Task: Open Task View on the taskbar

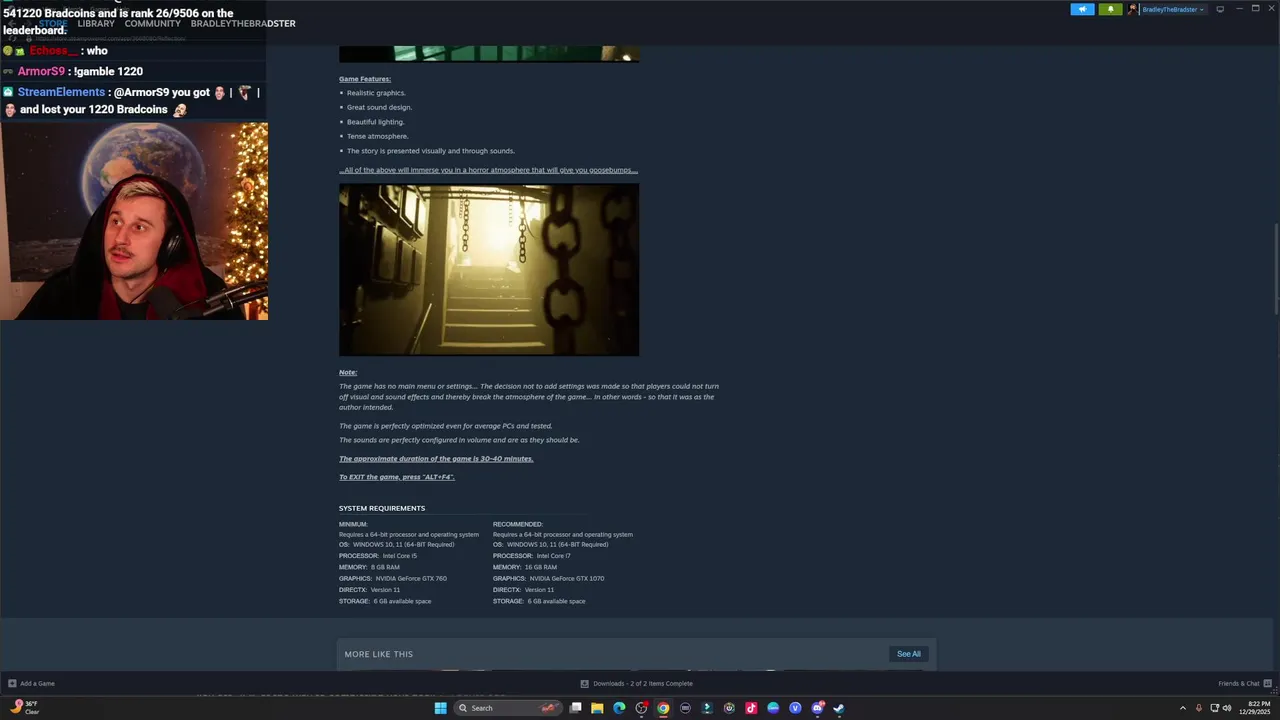Action: click(x=576, y=708)
